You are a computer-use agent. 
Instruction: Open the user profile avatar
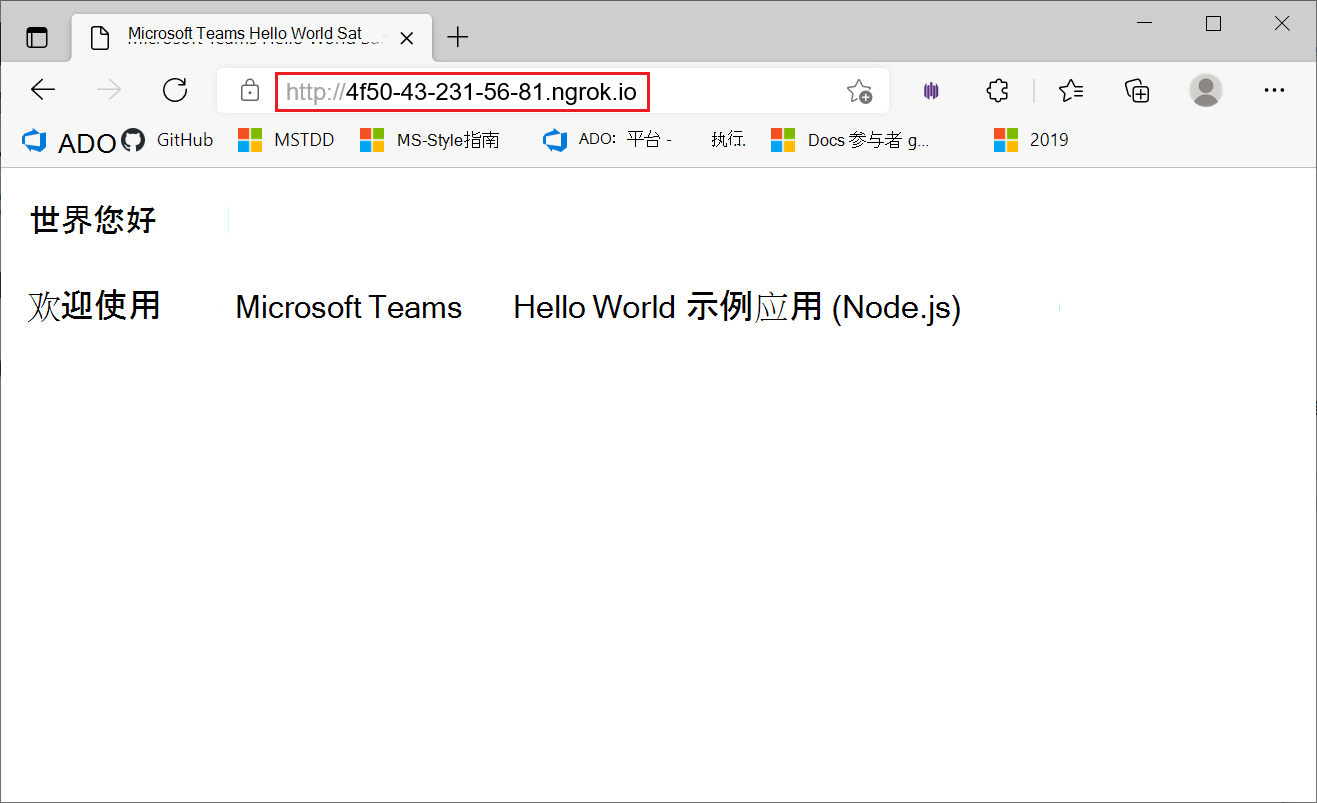click(1206, 90)
